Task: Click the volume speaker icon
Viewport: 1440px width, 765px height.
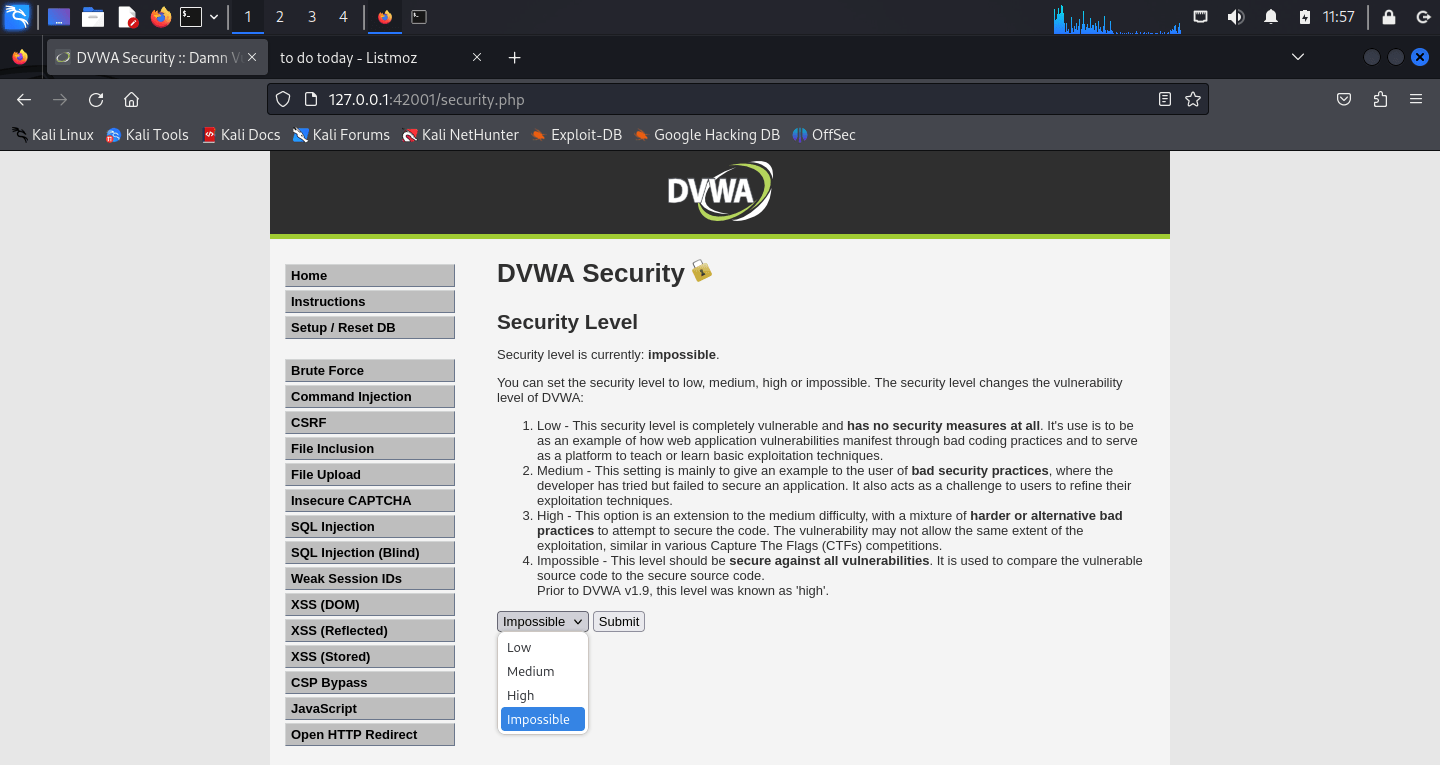Action: [1236, 17]
